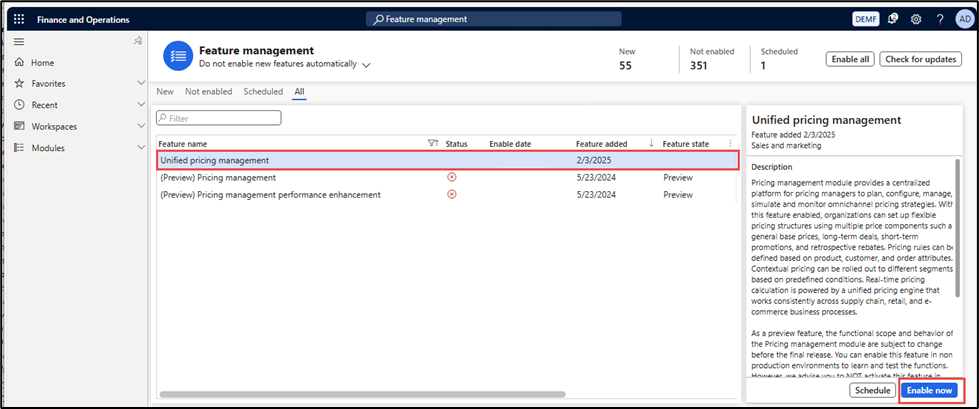Viewport: 979px width, 409px height.
Task: Click the Favorites star icon
Action: point(19,83)
